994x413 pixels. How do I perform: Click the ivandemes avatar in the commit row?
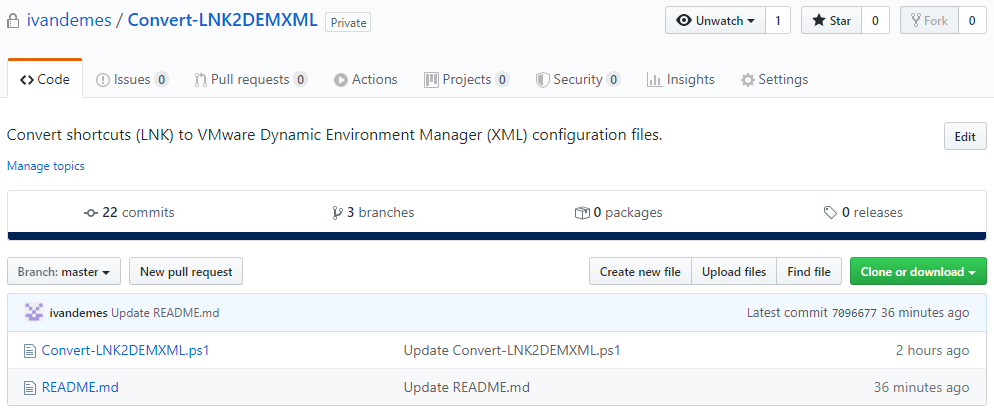34,313
